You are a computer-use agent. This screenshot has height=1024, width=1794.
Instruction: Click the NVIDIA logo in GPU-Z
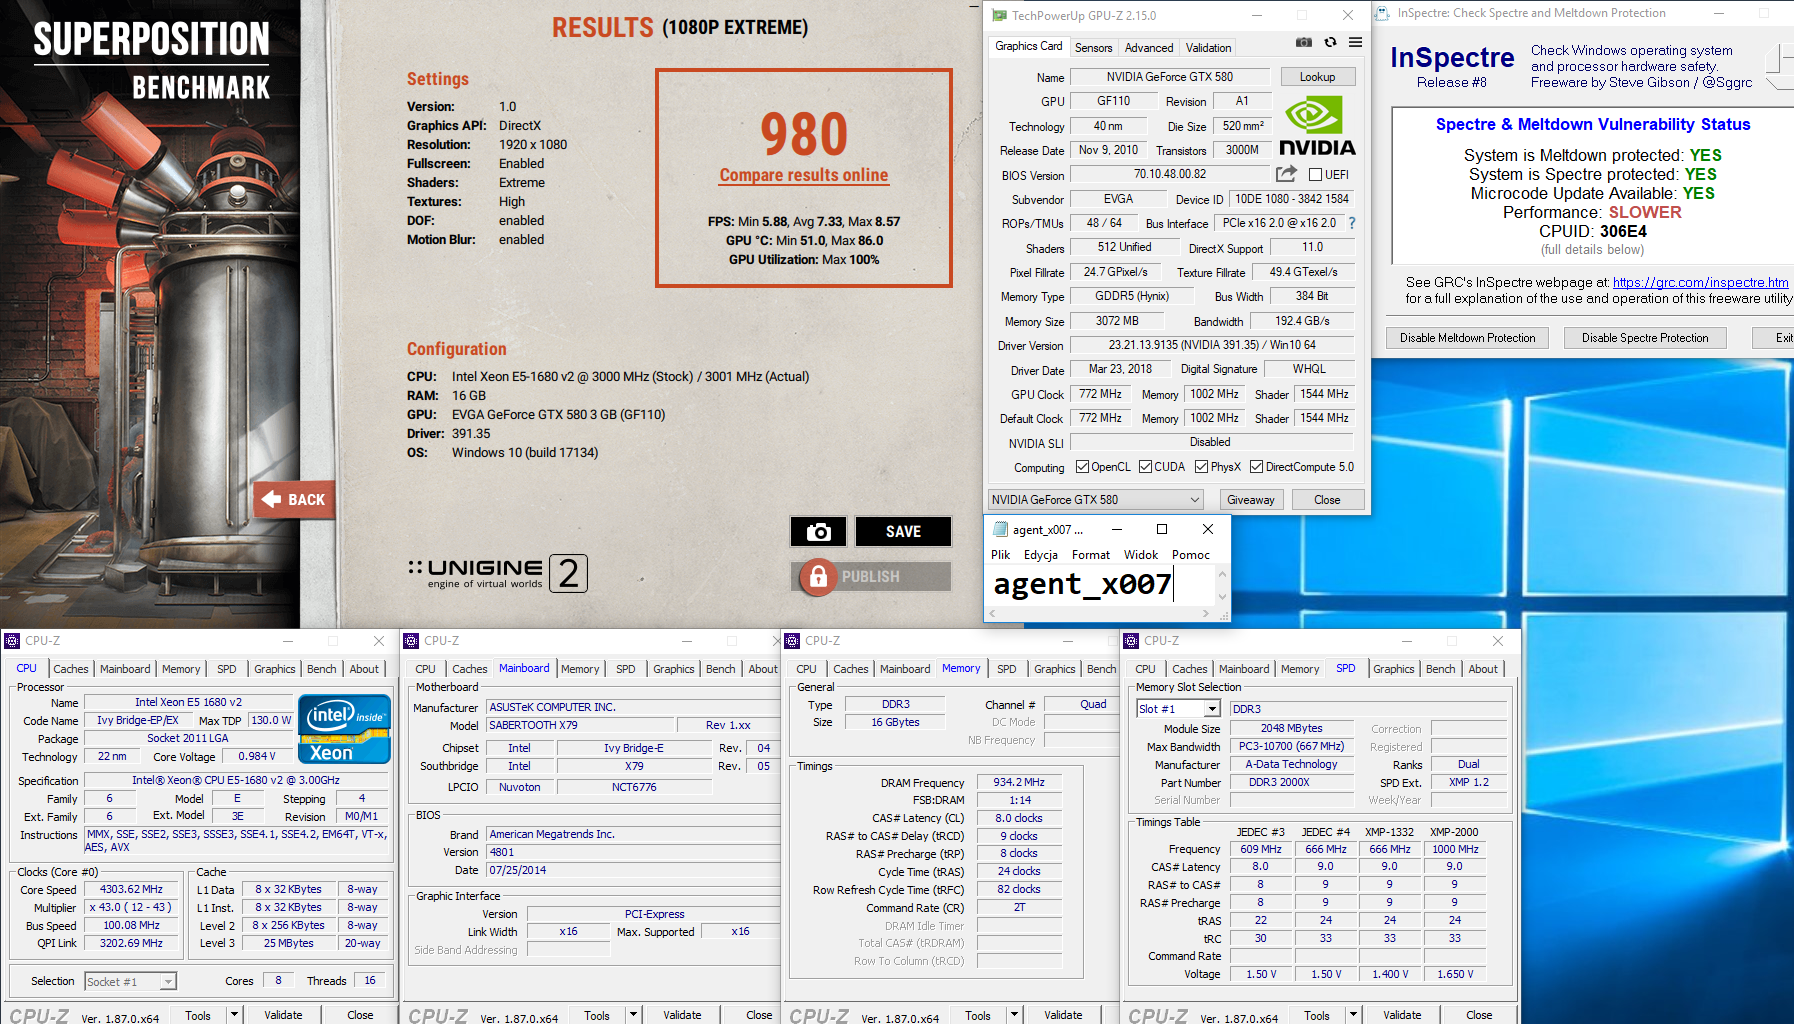tap(1317, 127)
